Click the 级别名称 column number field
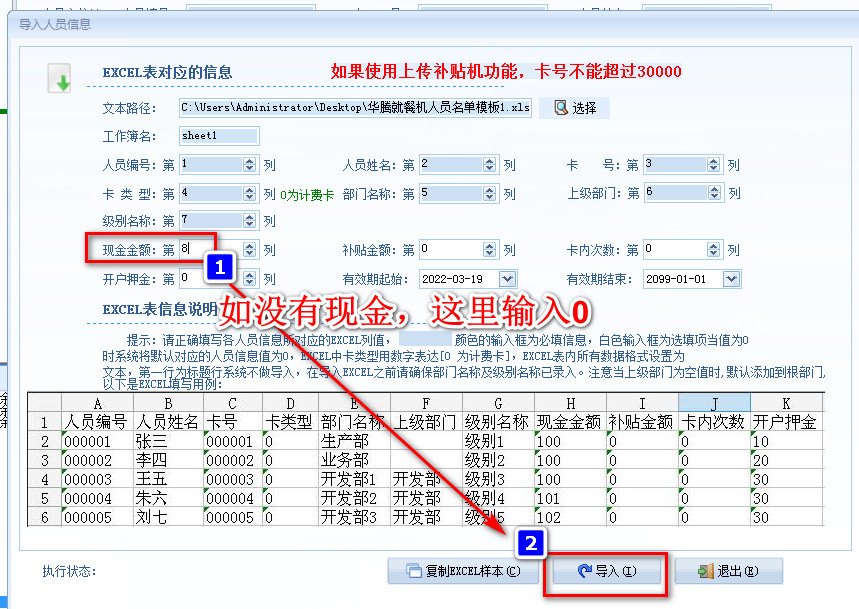Image resolution: width=859 pixels, height=609 pixels. tap(211, 221)
